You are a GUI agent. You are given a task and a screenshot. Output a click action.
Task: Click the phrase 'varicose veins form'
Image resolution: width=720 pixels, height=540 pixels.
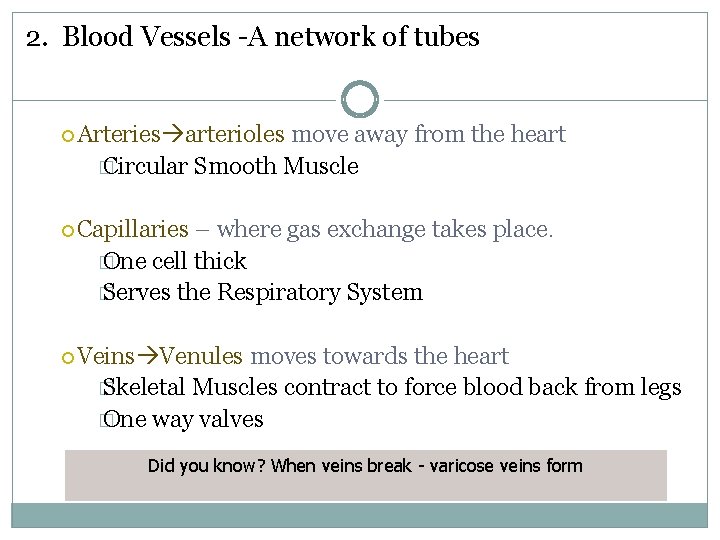point(506,466)
